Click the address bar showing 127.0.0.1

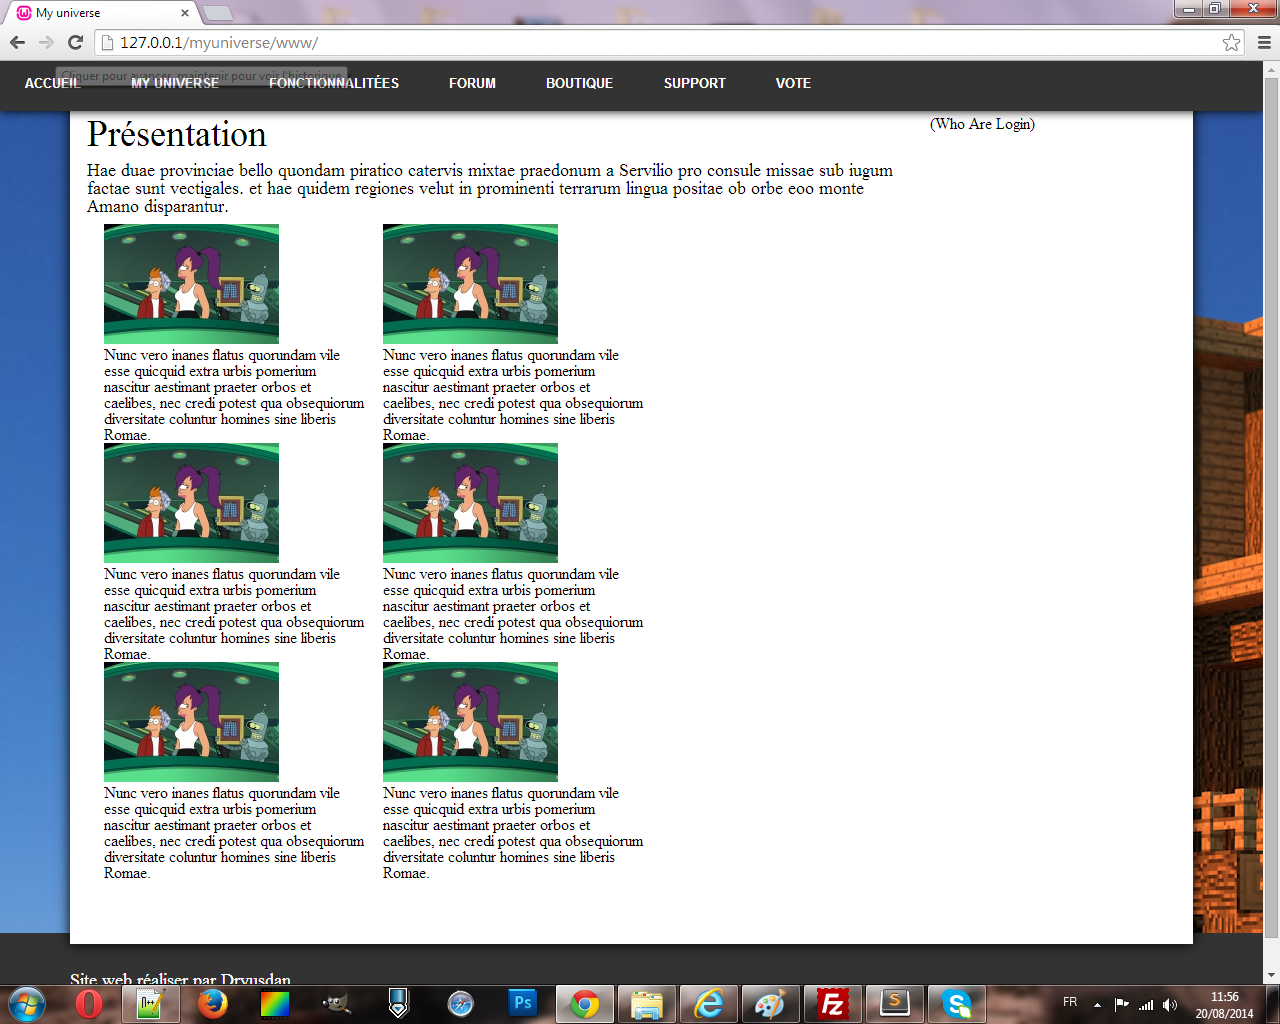click(x=600, y=42)
